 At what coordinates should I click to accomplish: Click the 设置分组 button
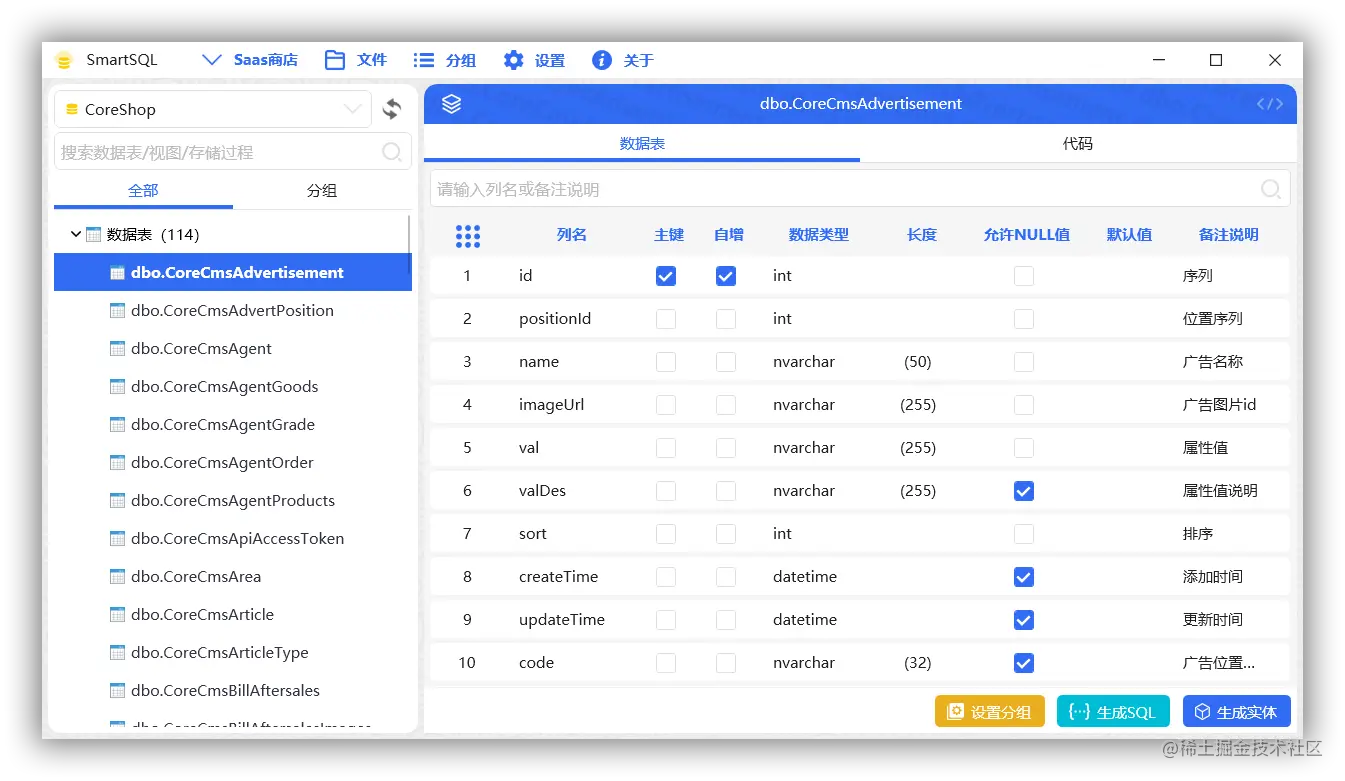(990, 712)
